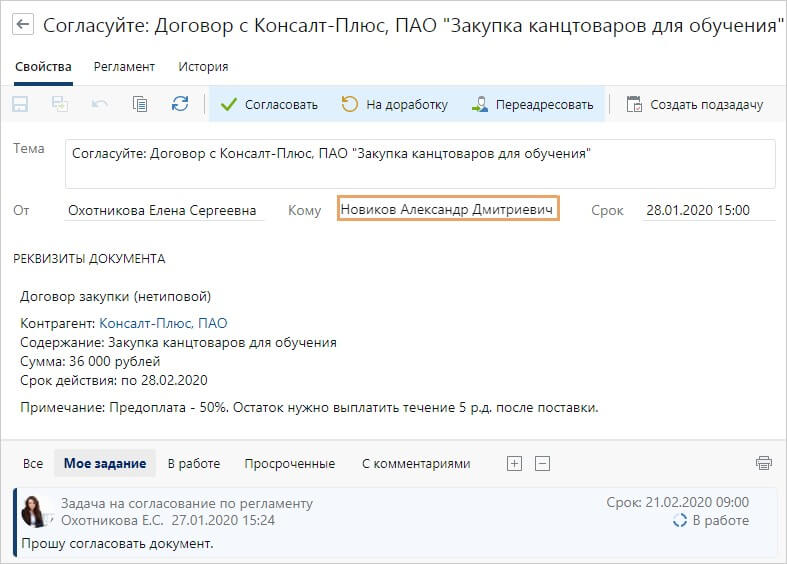Click text Договор закупки (нетиповой)

115,297
